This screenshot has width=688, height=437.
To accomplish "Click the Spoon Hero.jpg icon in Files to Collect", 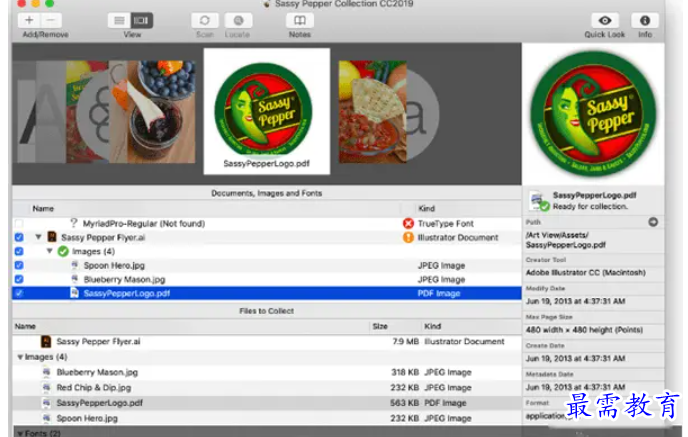I will tap(46, 418).
